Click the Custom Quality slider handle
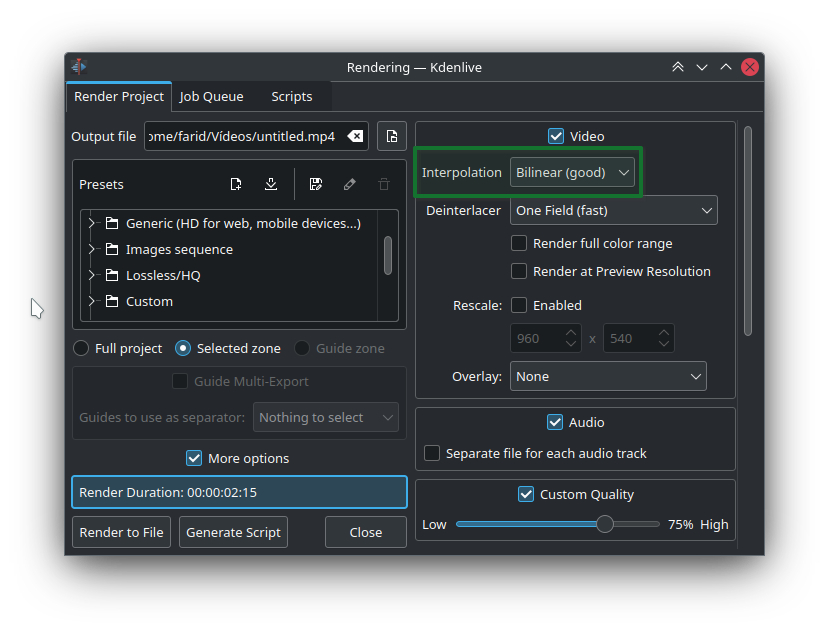 point(605,524)
